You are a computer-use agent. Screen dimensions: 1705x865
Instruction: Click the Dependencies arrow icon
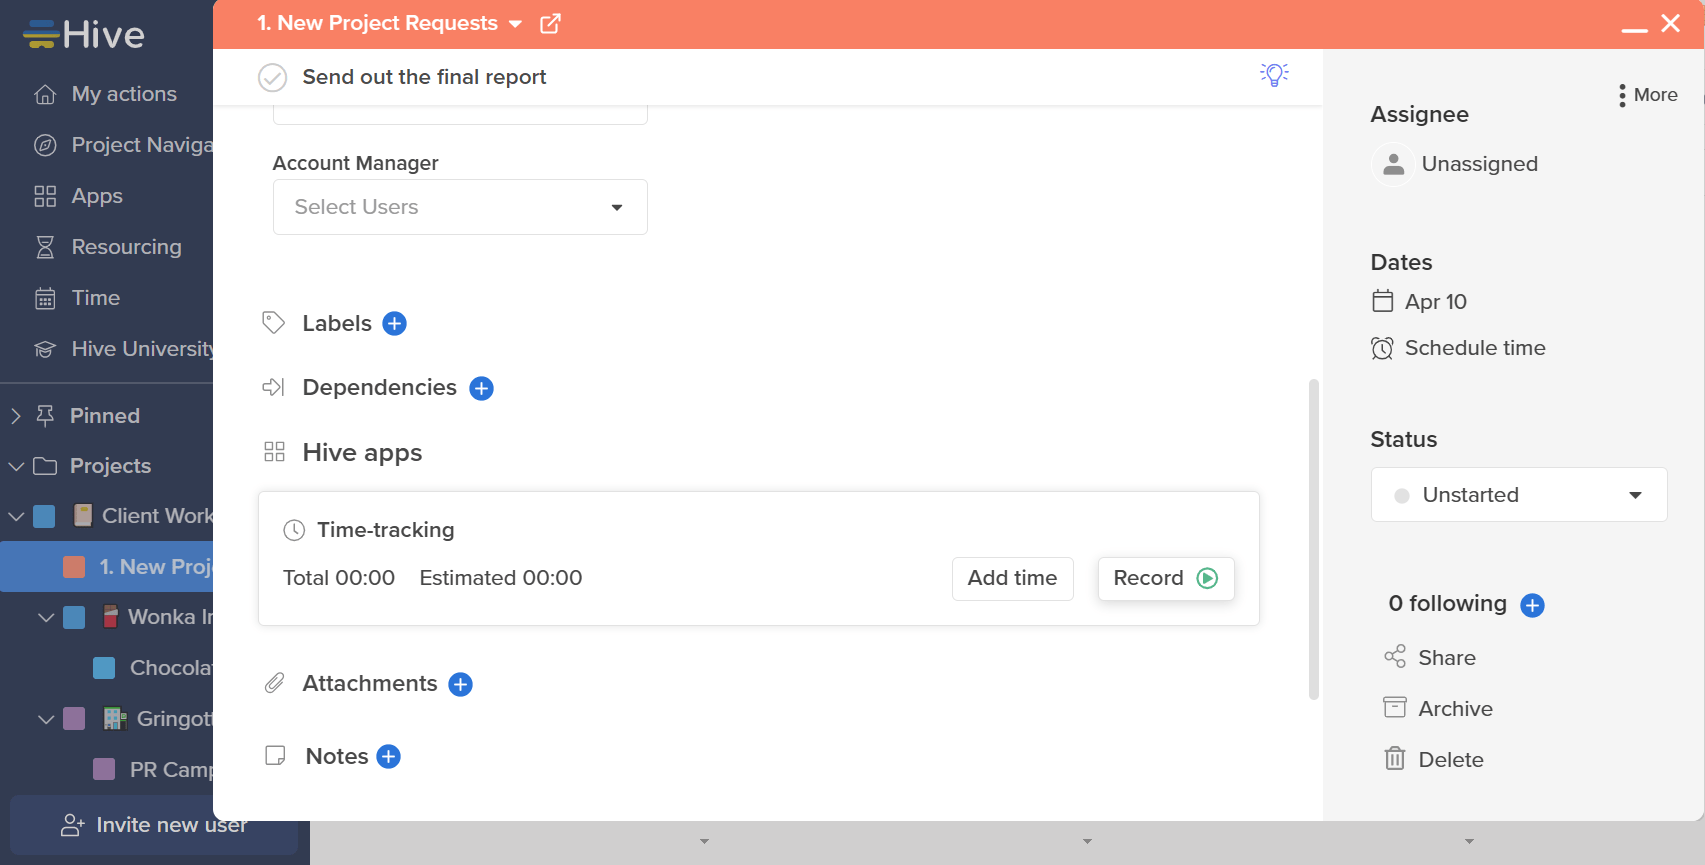coord(273,387)
